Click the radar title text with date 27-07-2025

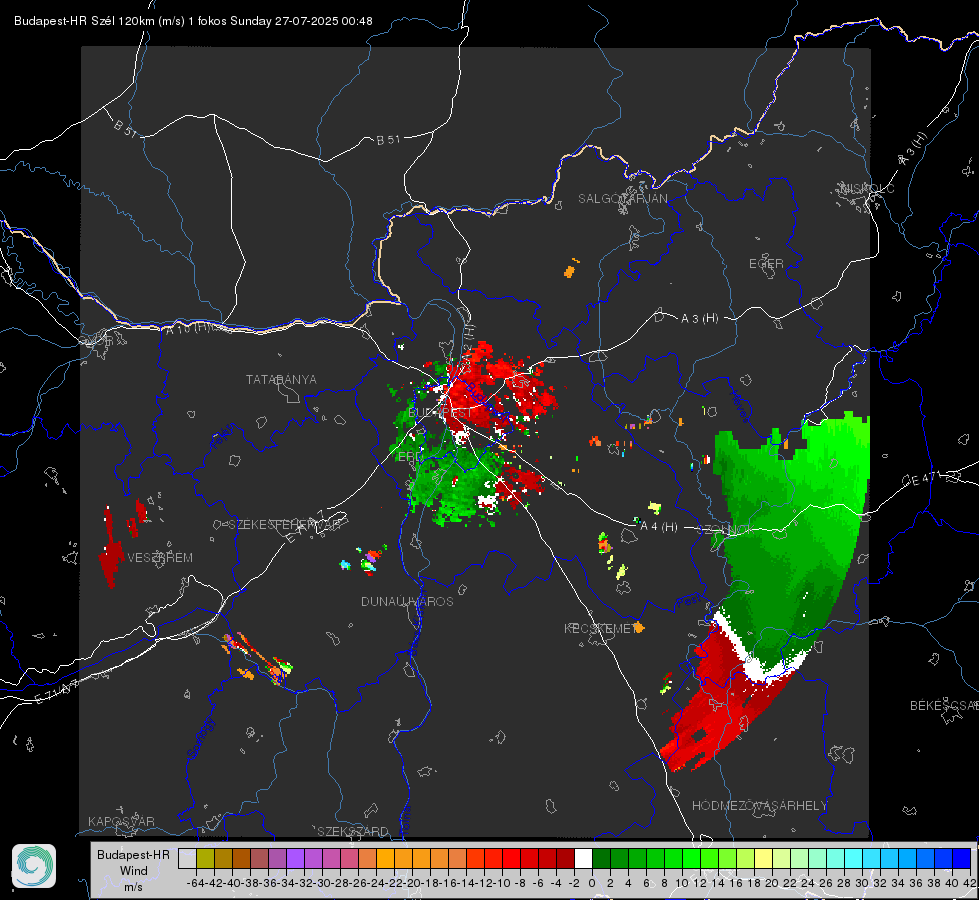[x=193, y=21]
